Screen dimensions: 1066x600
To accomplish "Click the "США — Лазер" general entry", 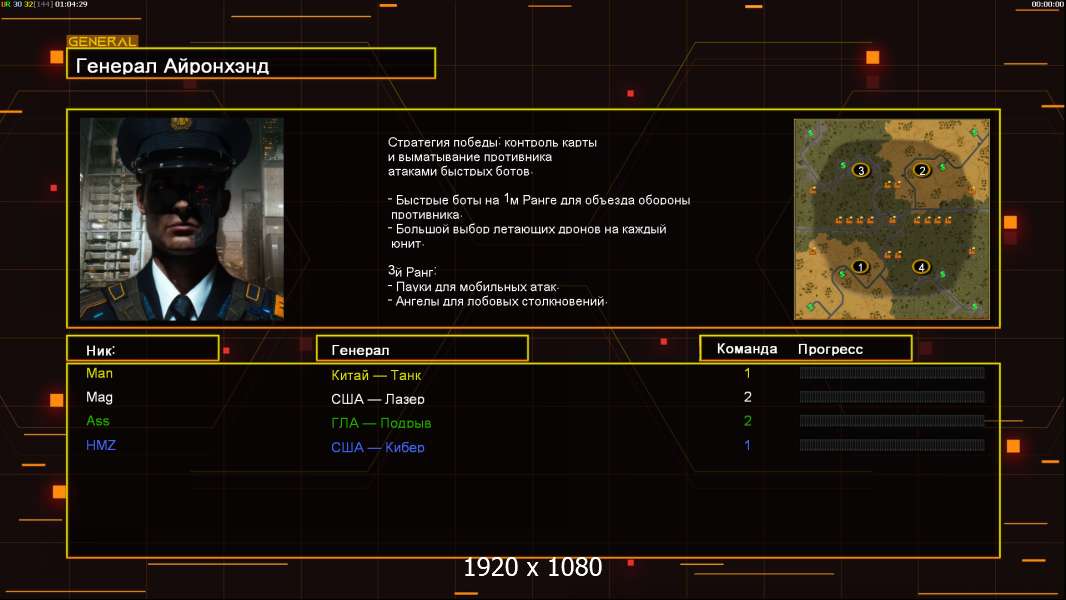I will (x=377, y=399).
